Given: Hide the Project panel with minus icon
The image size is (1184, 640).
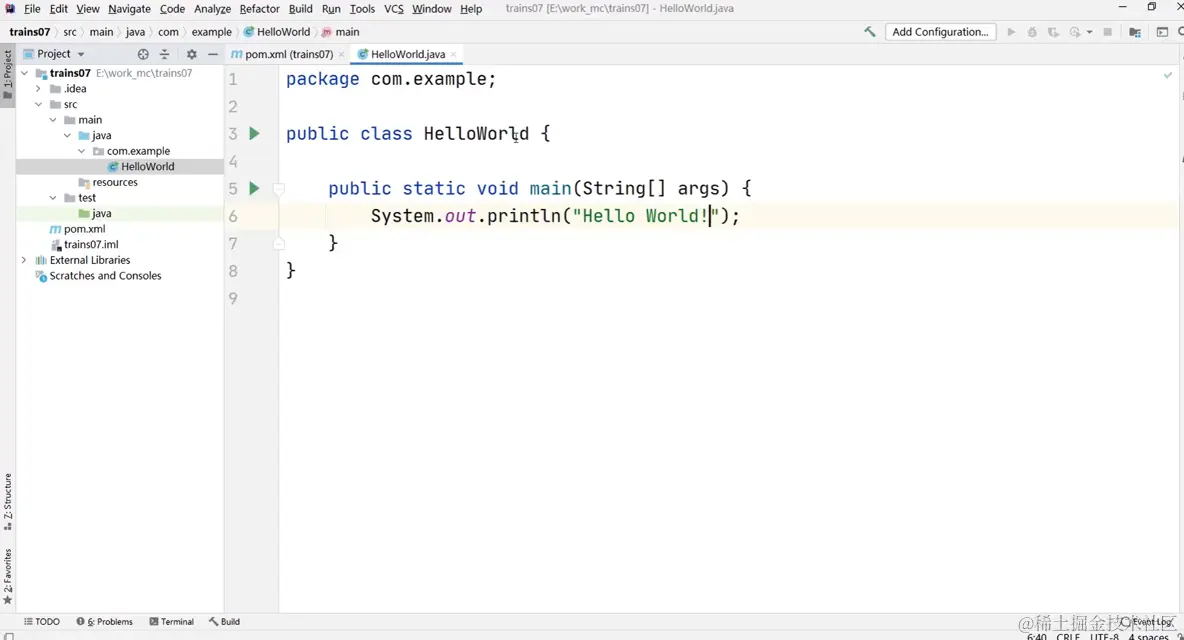Looking at the screenshot, I should click(213, 54).
